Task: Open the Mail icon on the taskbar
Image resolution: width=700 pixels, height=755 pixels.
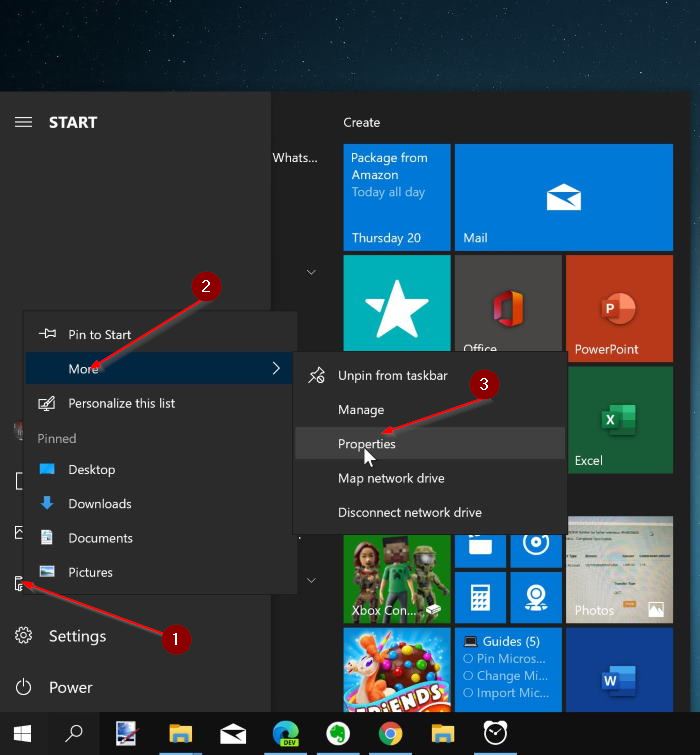Action: click(233, 735)
